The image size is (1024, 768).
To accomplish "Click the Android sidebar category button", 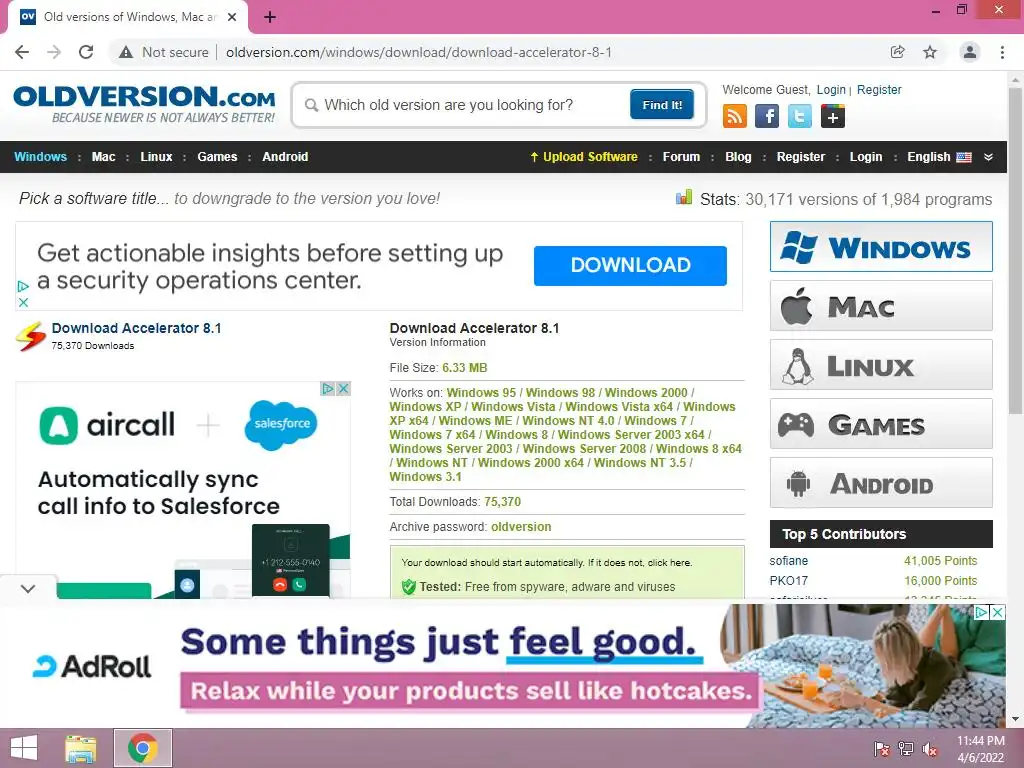I will (x=881, y=483).
